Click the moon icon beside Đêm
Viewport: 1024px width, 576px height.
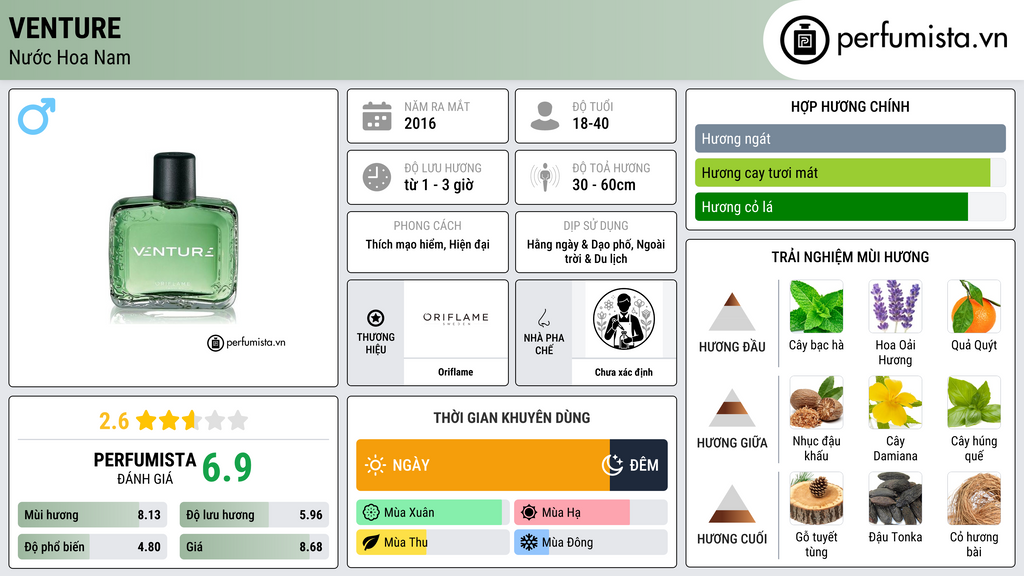613,465
